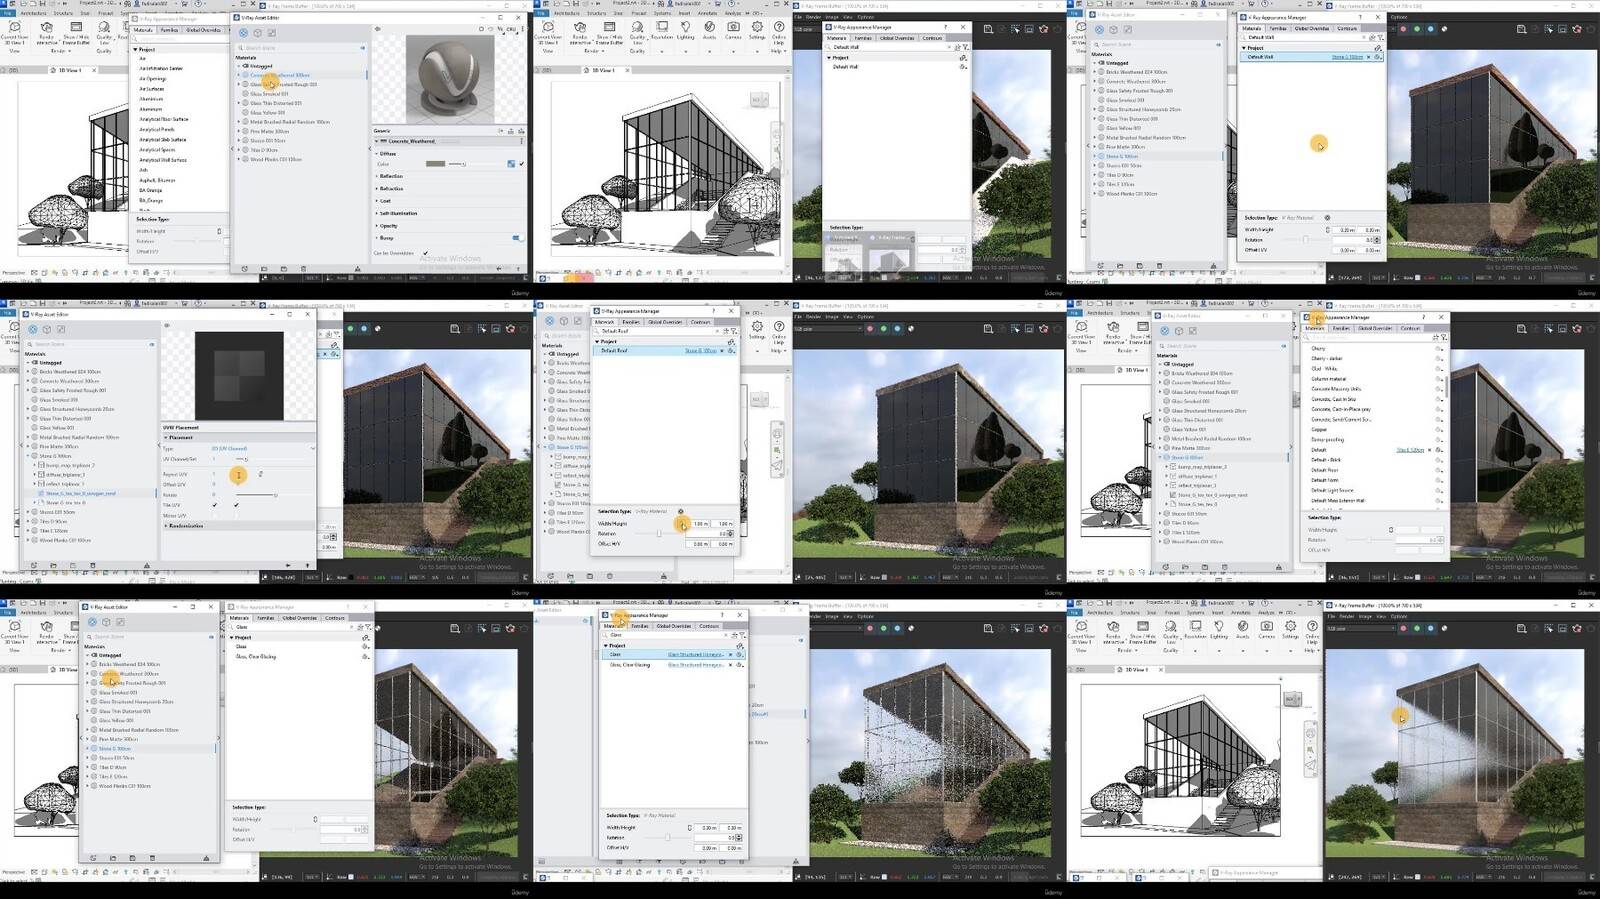Open Camera in the top-row Revit ribbon

point(733,30)
